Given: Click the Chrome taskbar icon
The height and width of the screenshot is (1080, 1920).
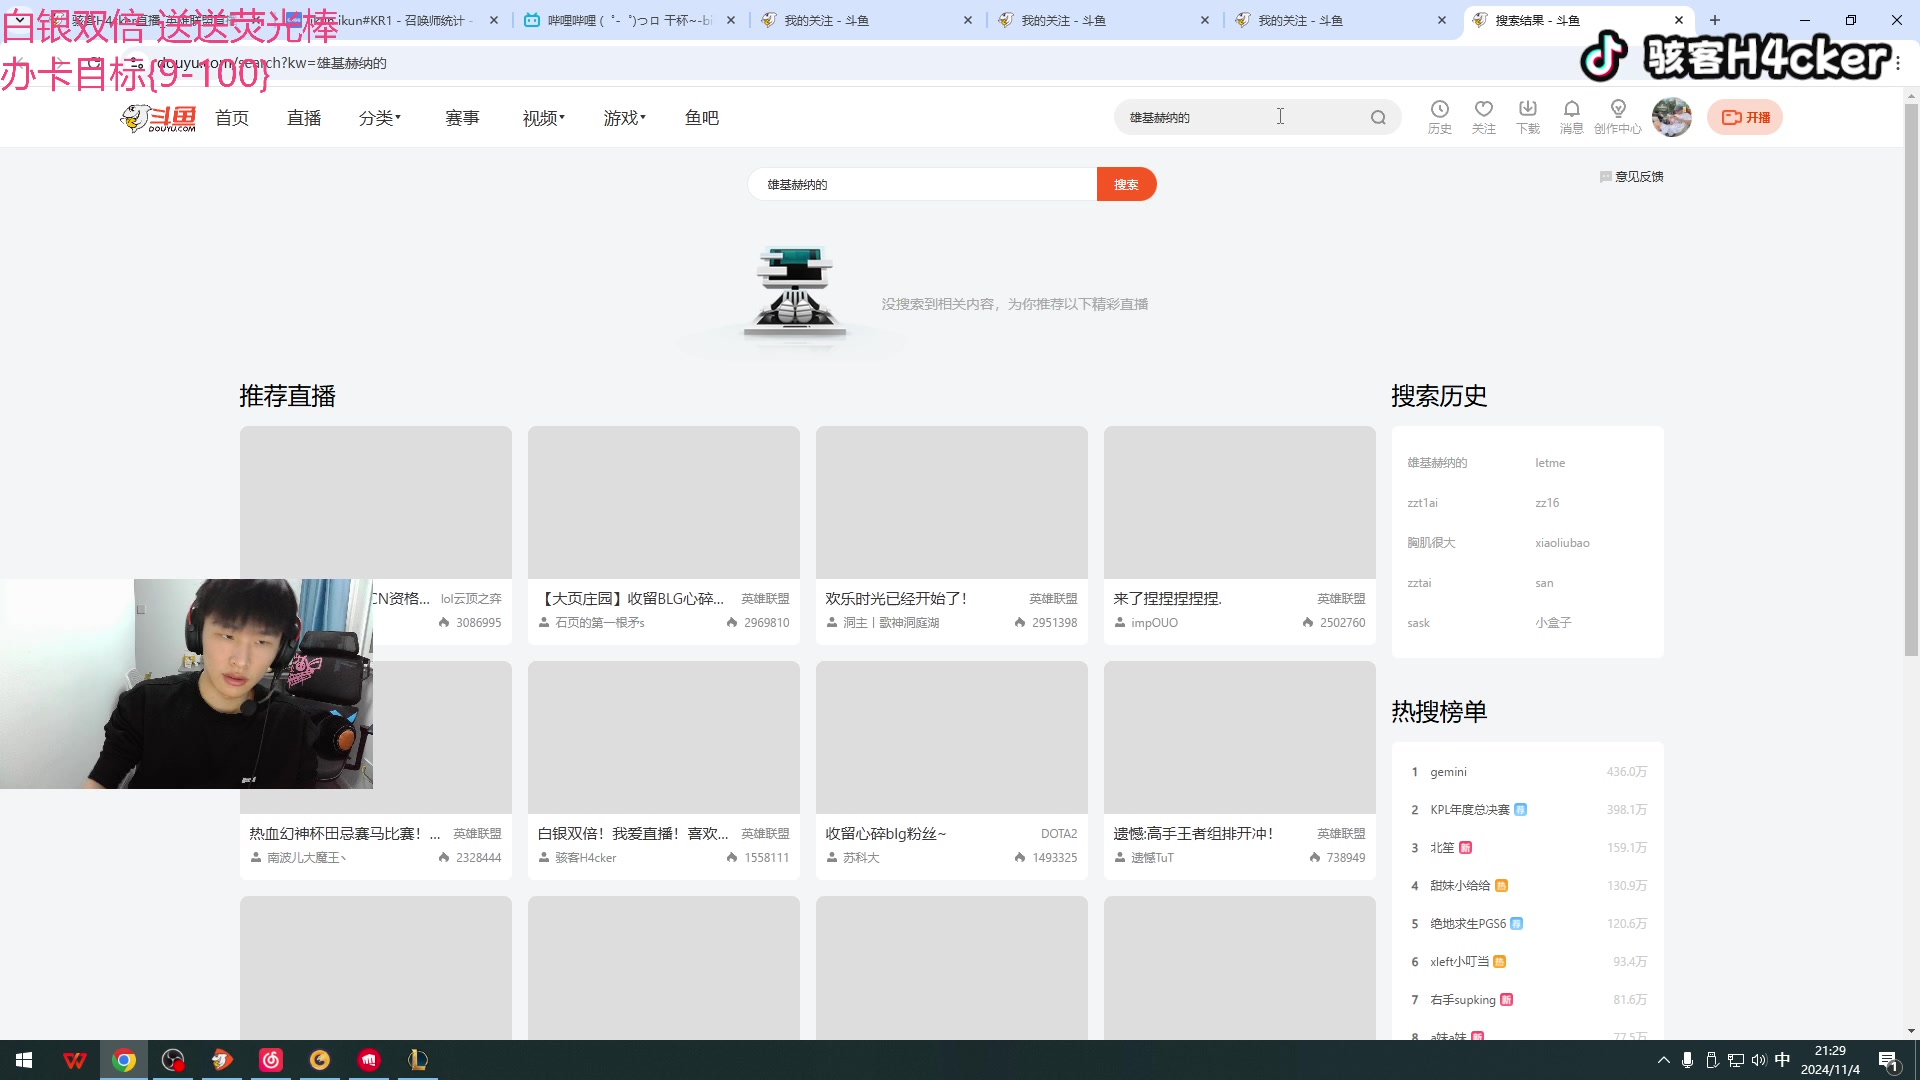Looking at the screenshot, I should click(124, 1060).
